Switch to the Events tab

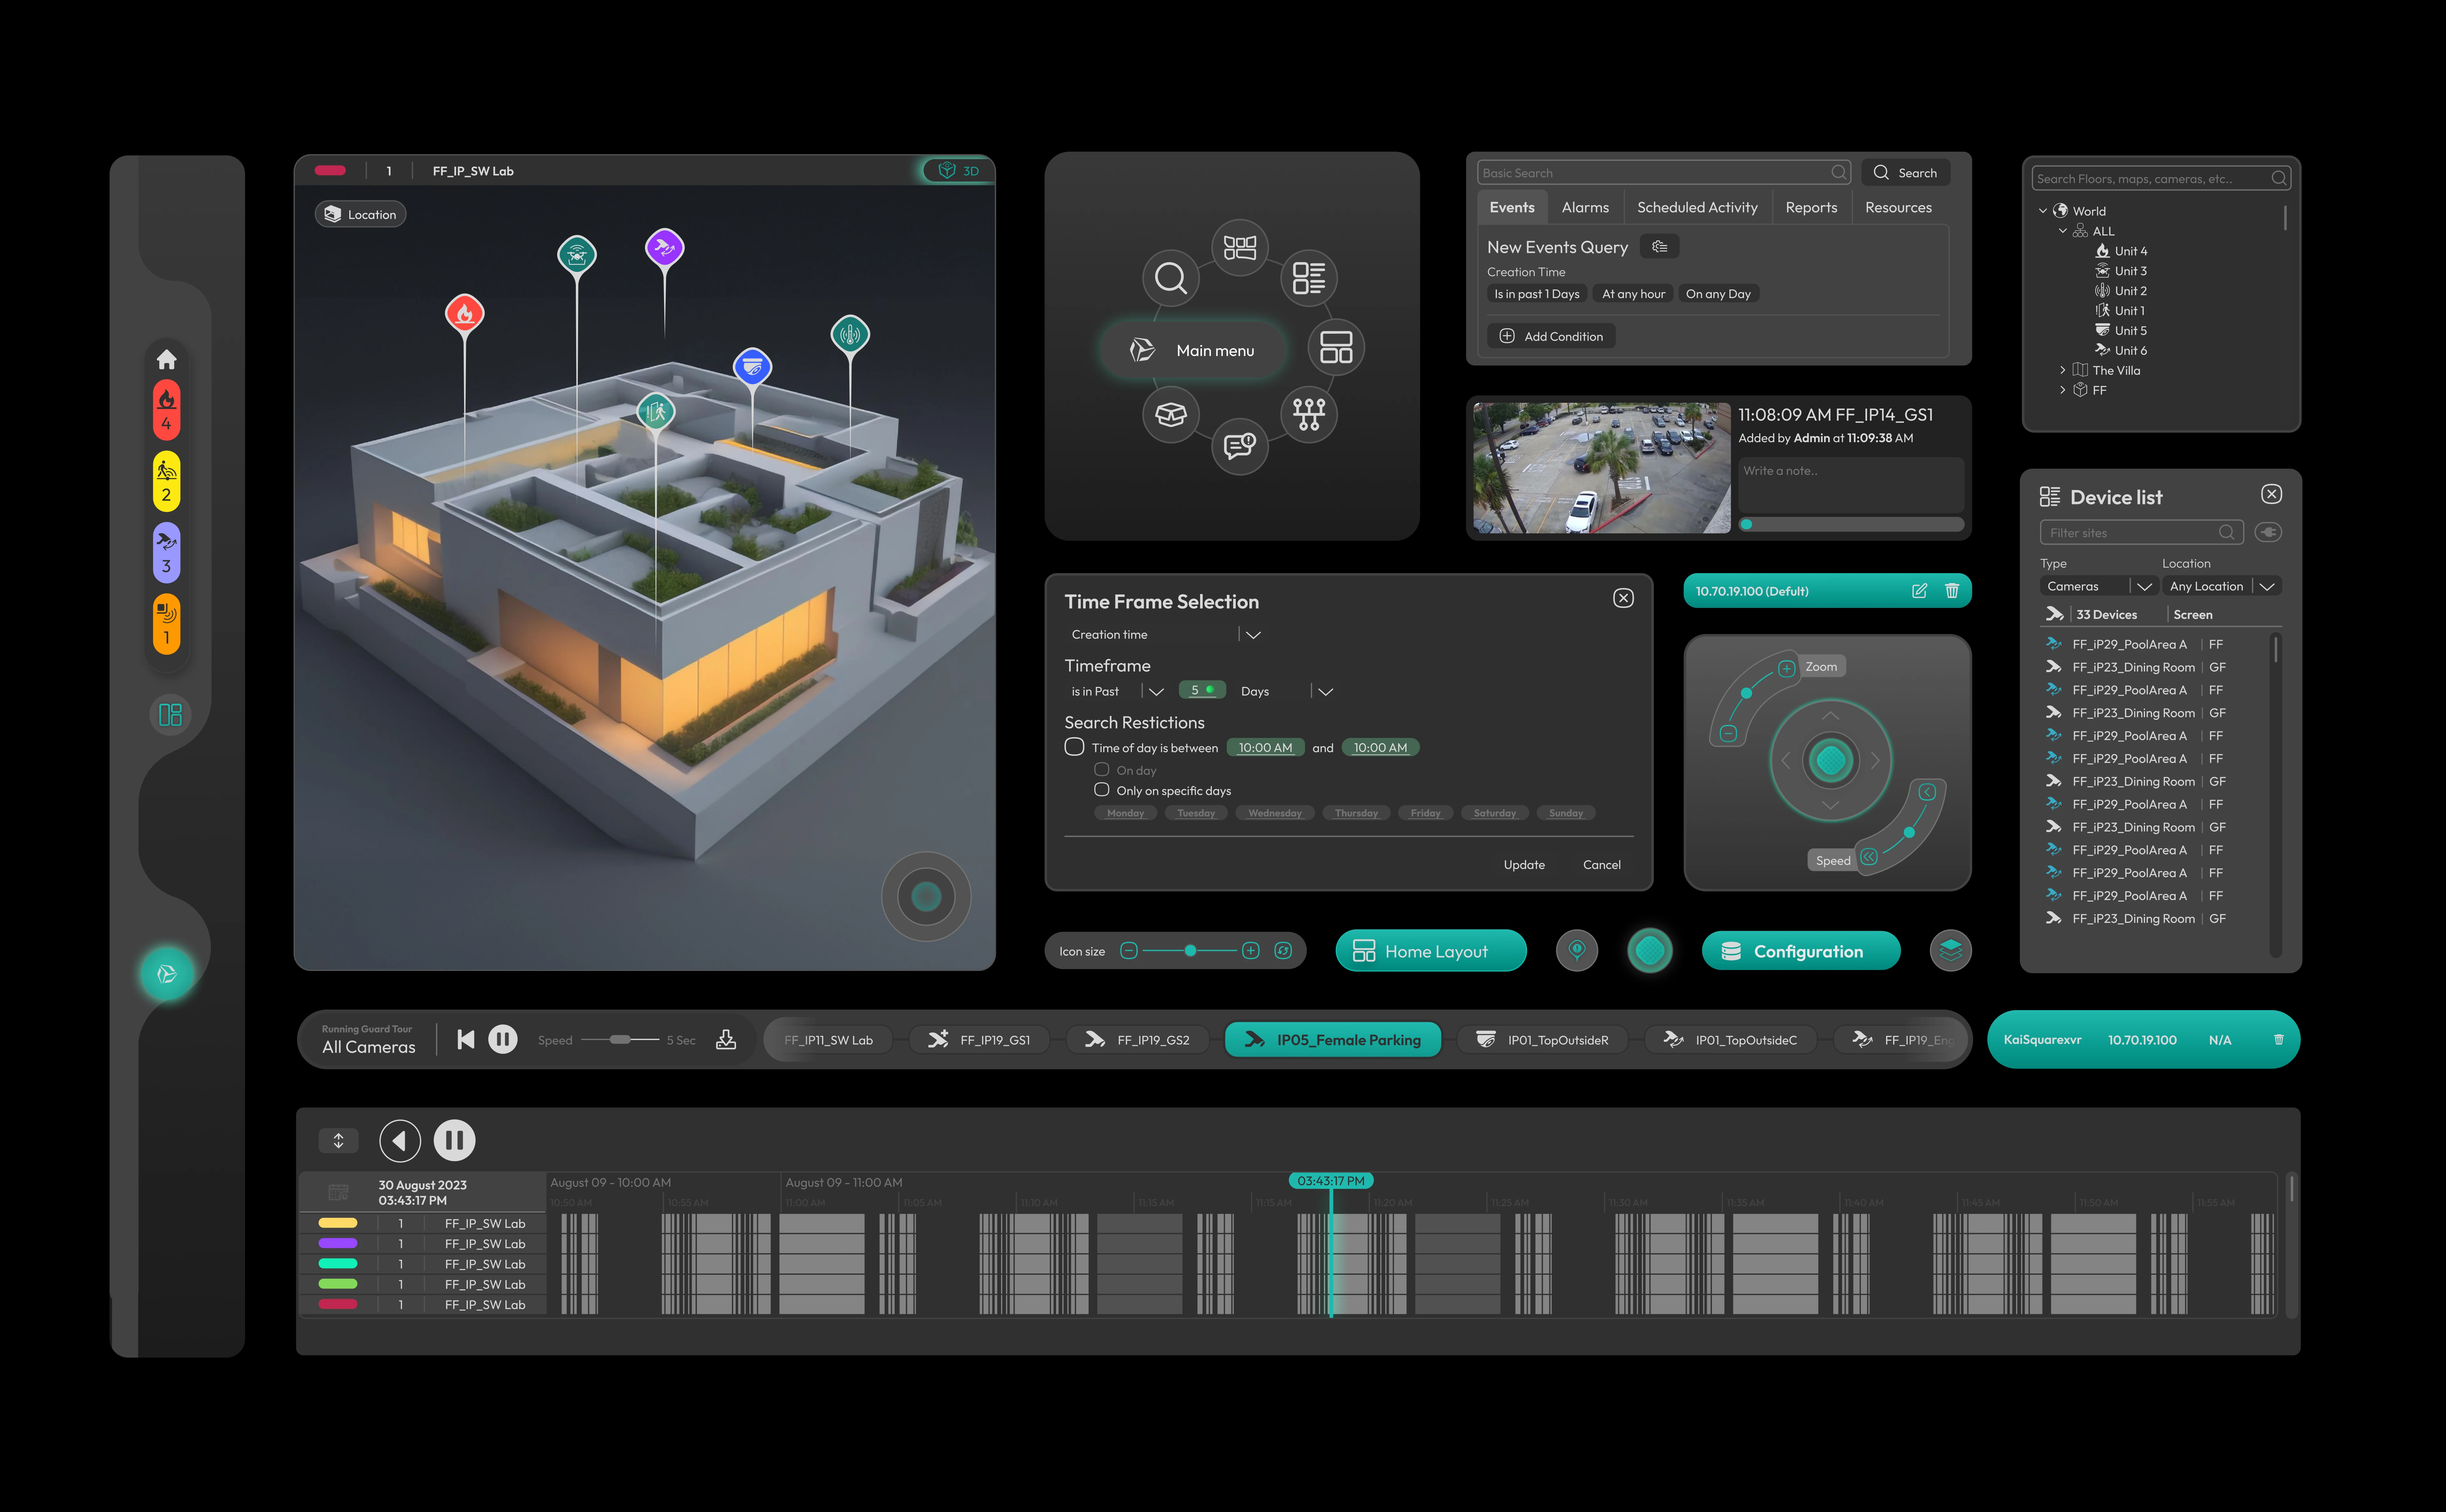pos(1512,208)
